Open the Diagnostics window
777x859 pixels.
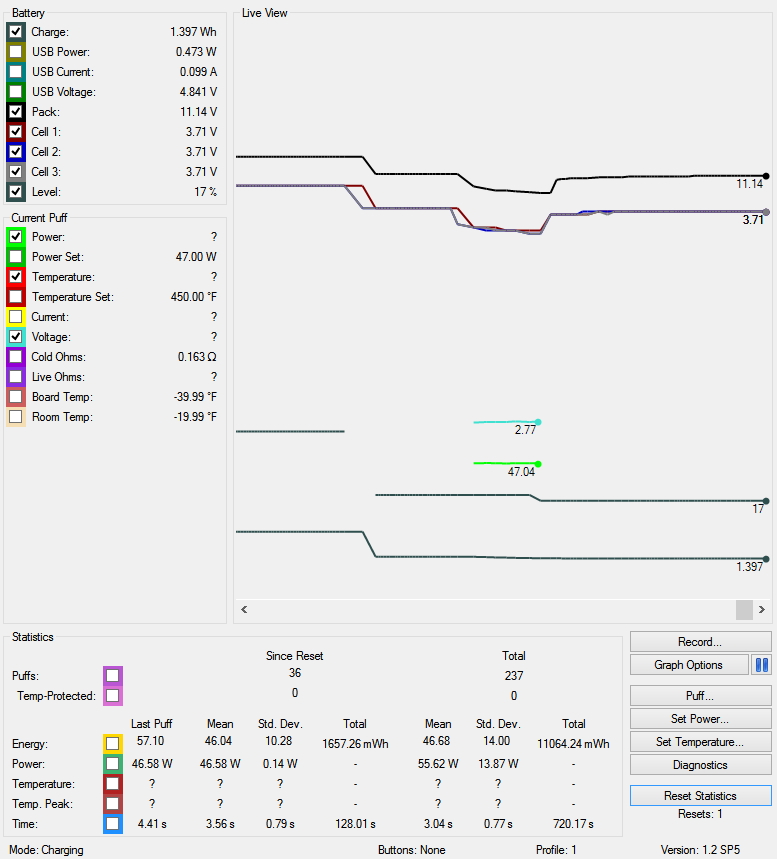click(x=700, y=765)
